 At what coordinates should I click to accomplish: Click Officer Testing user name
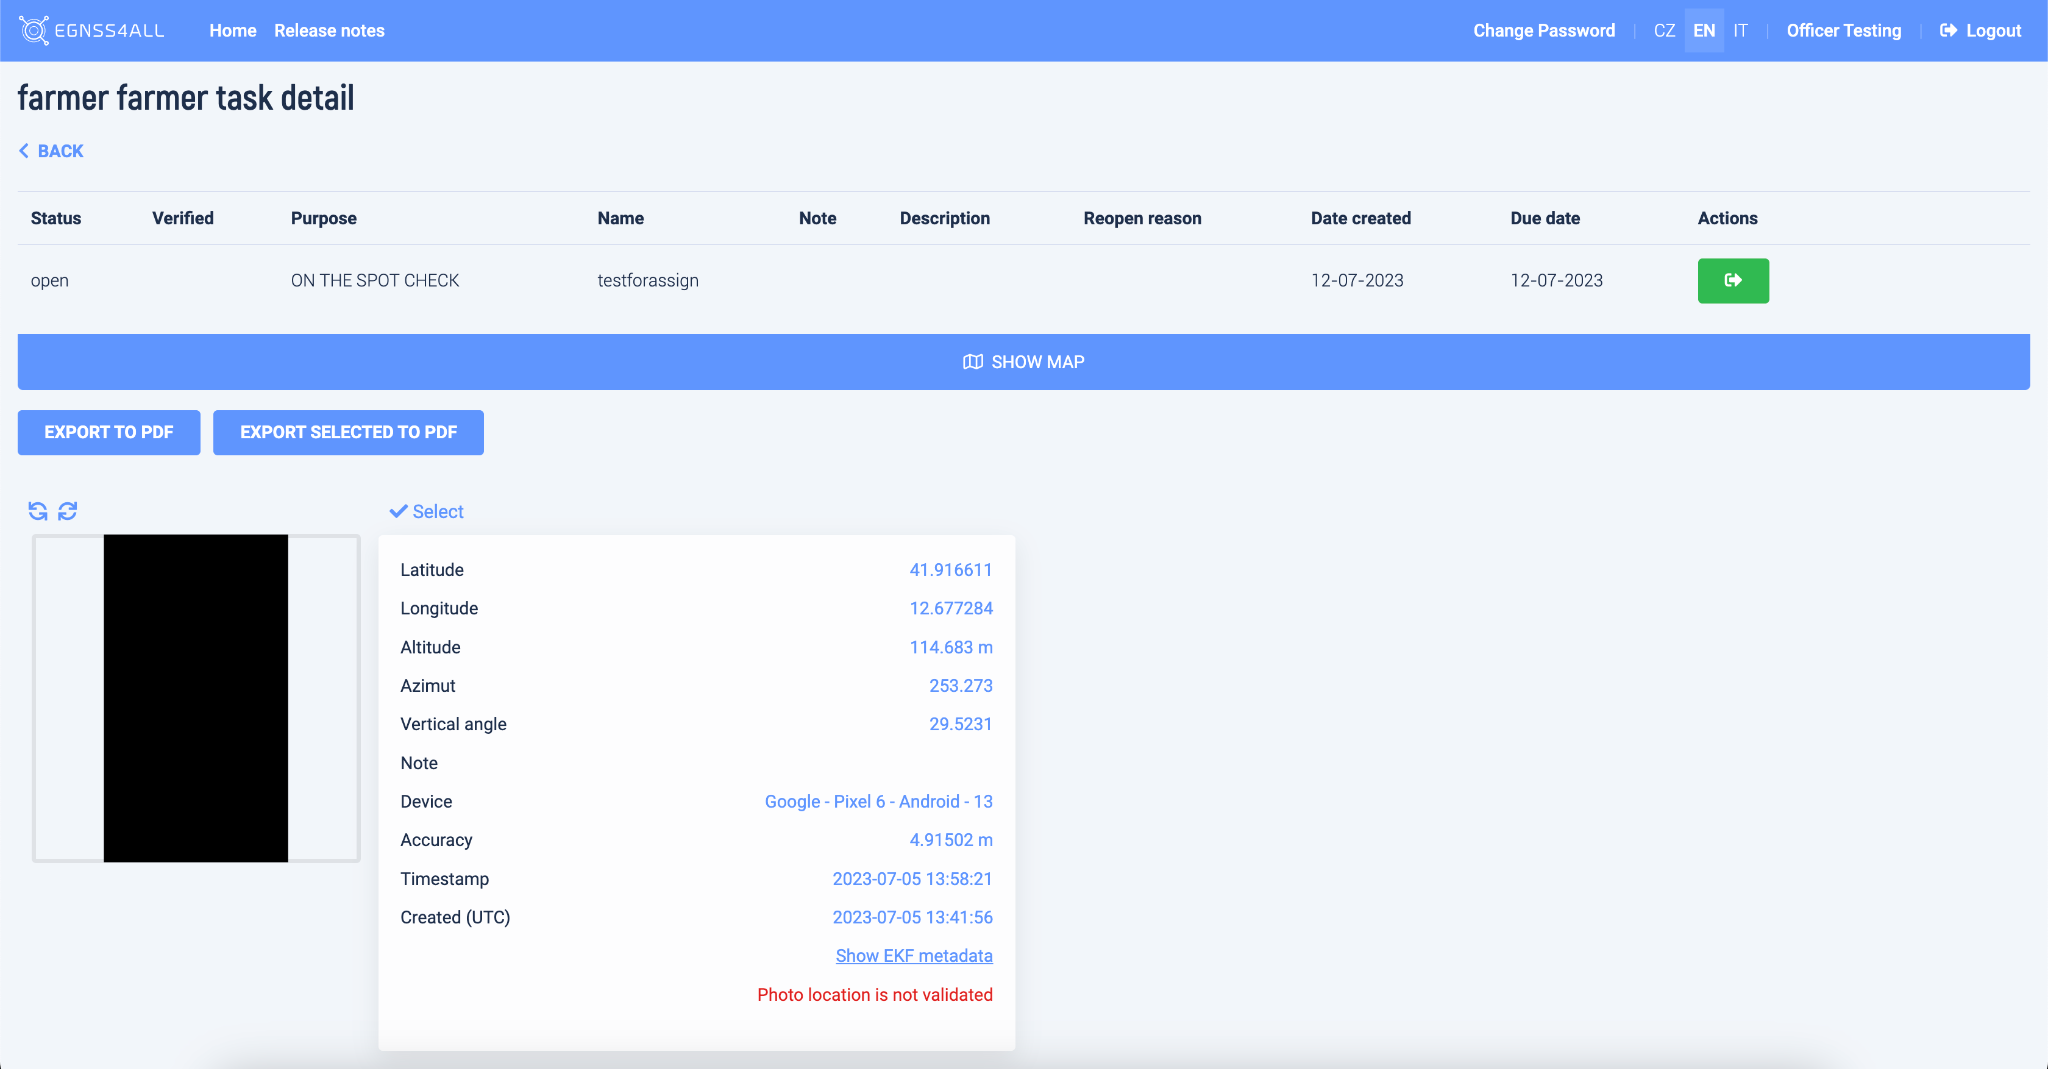tap(1843, 31)
